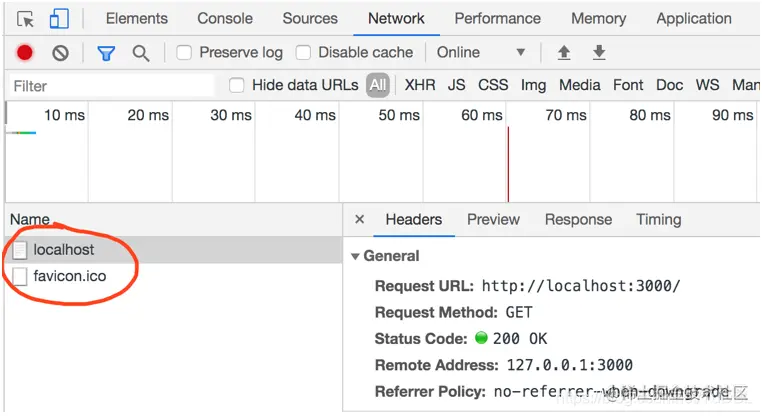
Task: Export HAR file with download arrow
Action: point(599,52)
